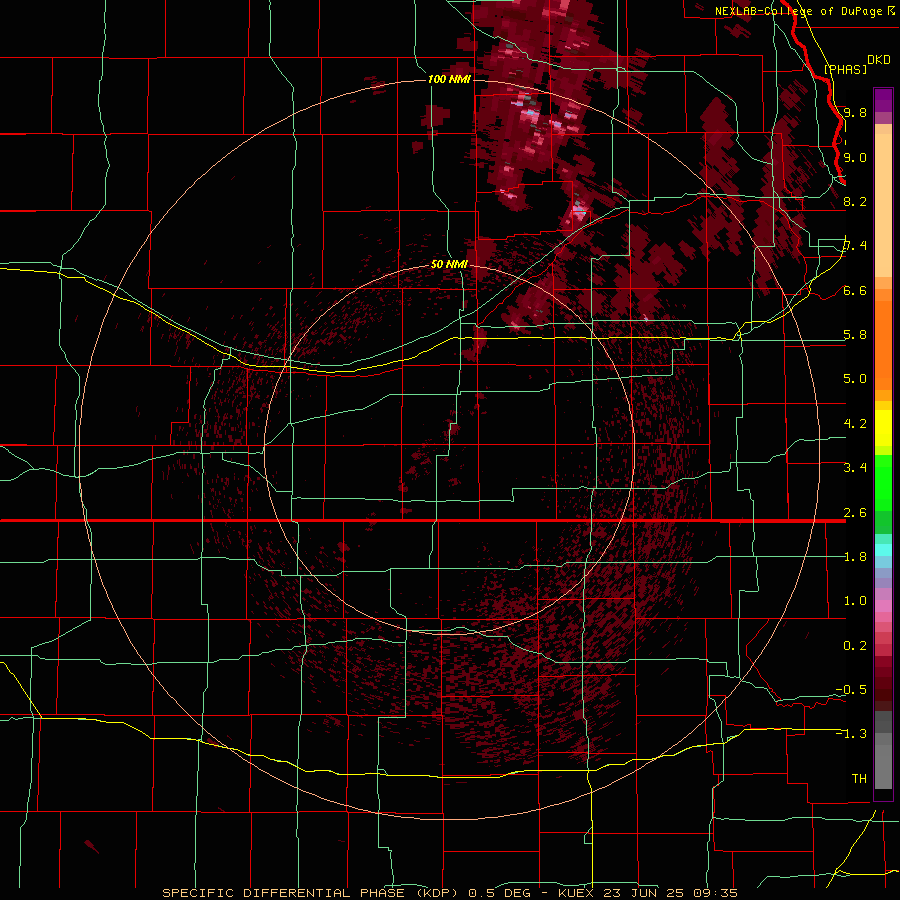
Task: Click the TH threshold label
Action: [859, 779]
